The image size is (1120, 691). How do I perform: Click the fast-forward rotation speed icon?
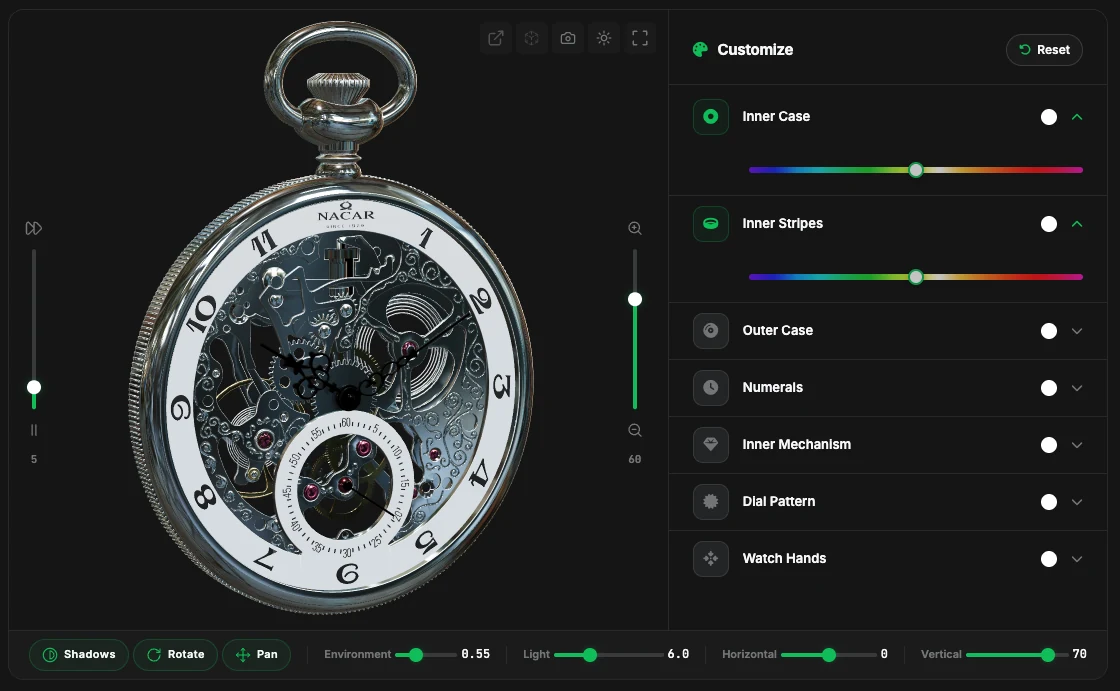(34, 228)
